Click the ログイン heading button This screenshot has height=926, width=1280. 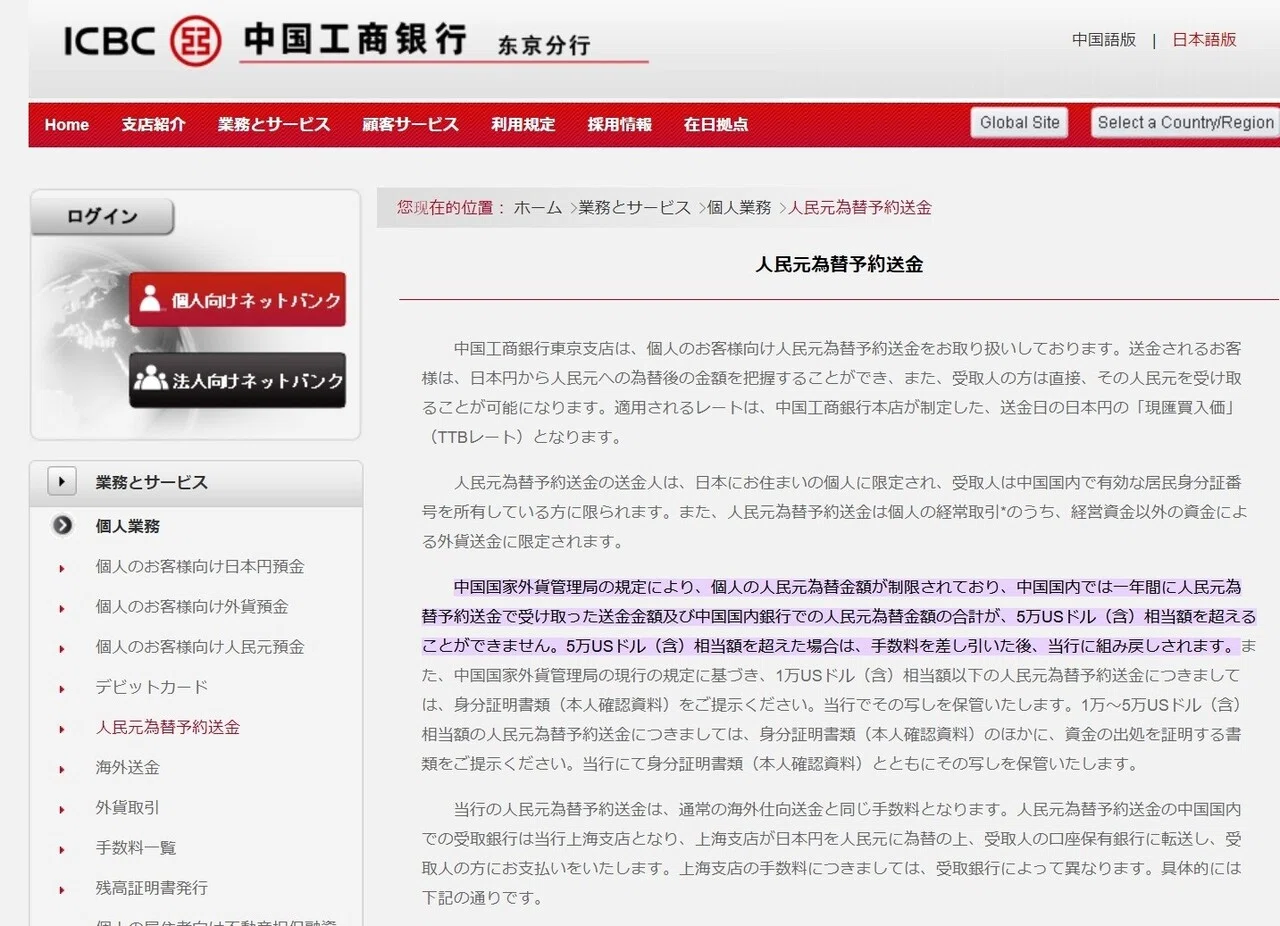coord(102,217)
